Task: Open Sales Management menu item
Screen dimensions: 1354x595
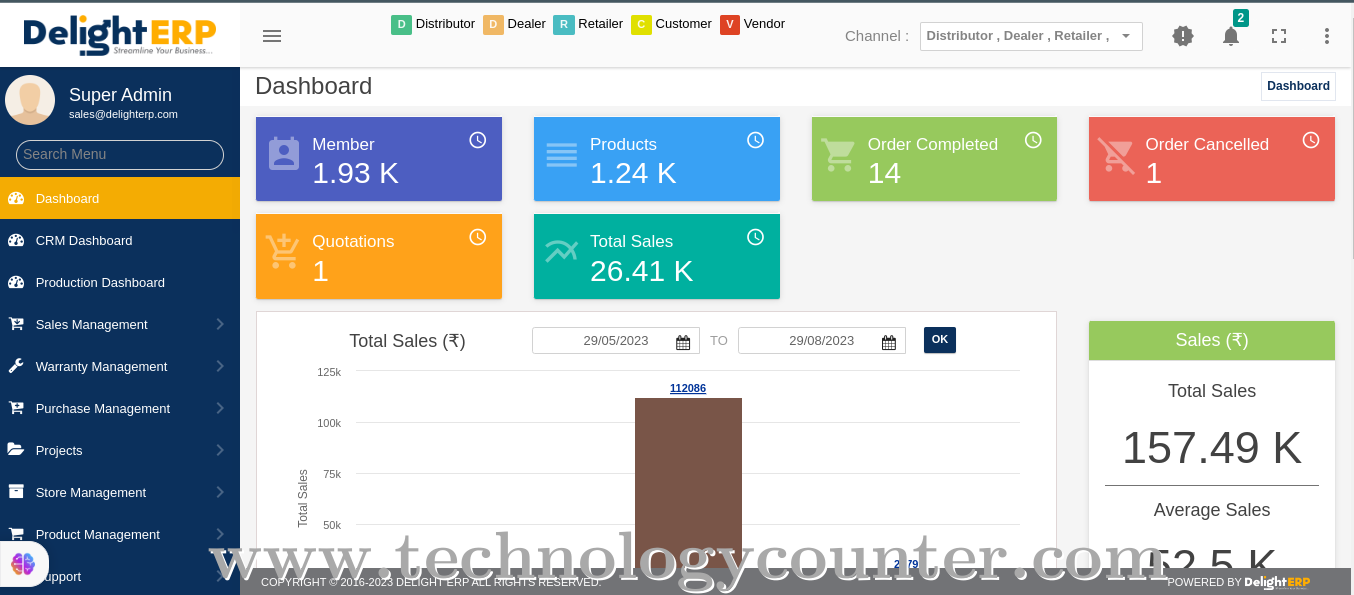Action: 120,324
